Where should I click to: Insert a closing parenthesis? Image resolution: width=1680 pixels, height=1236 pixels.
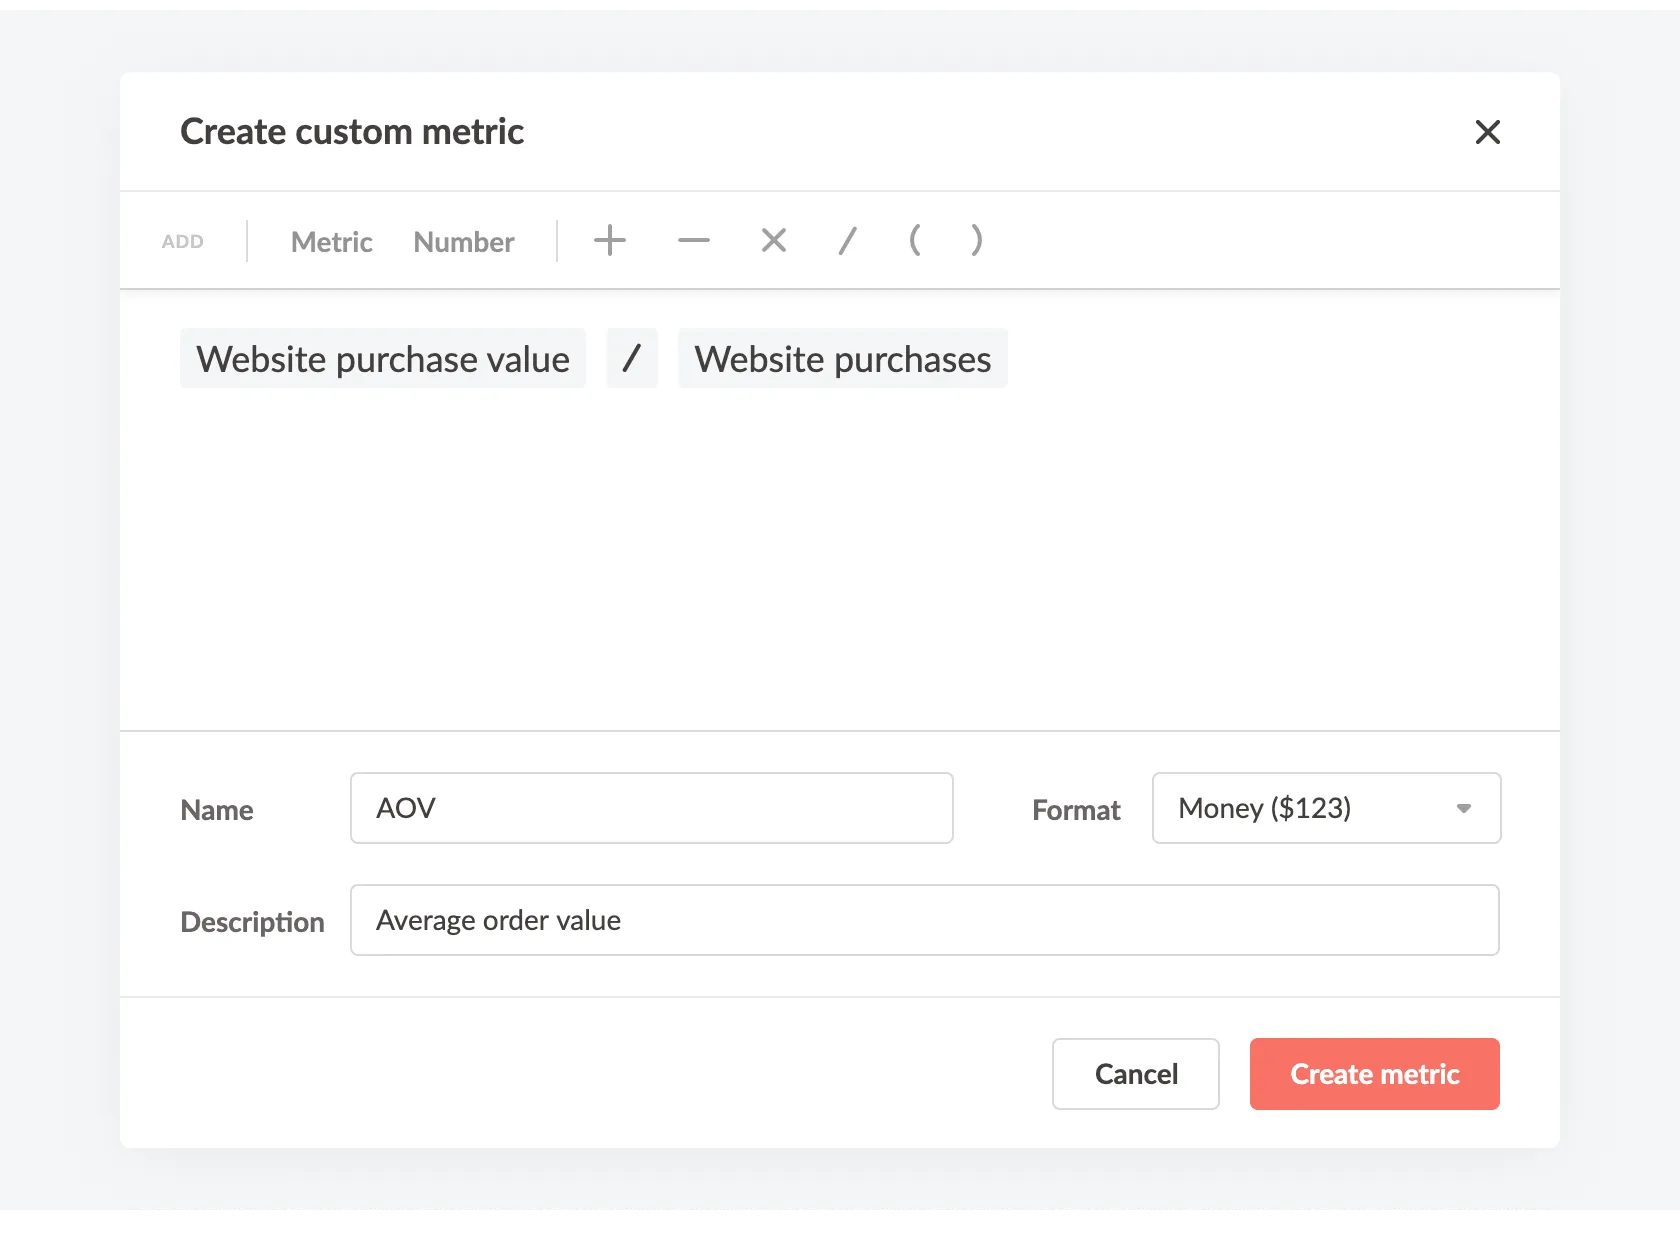click(977, 241)
